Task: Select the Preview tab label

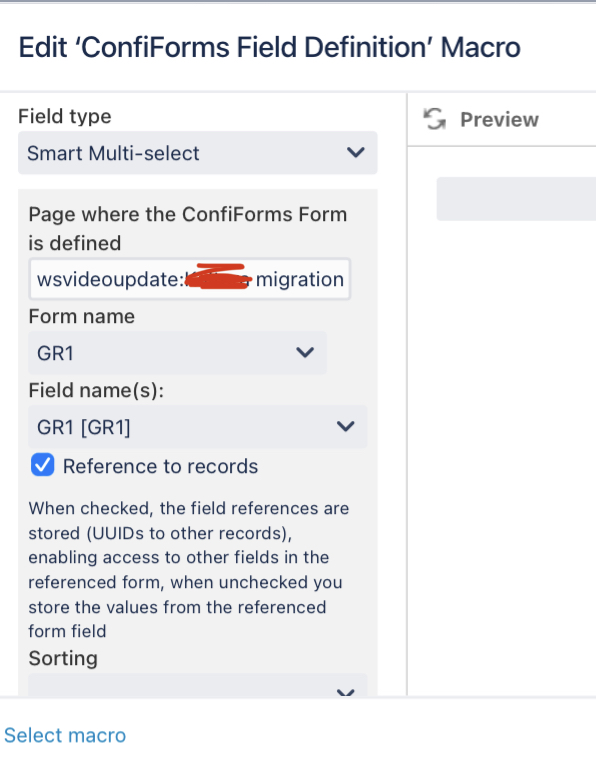Action: (499, 120)
